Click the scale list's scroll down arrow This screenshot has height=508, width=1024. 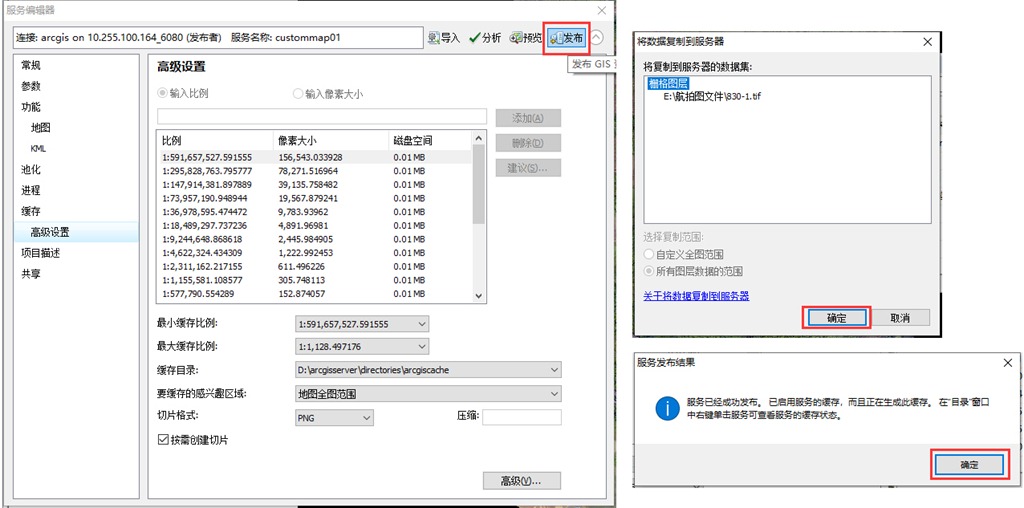pyautogui.click(x=478, y=296)
